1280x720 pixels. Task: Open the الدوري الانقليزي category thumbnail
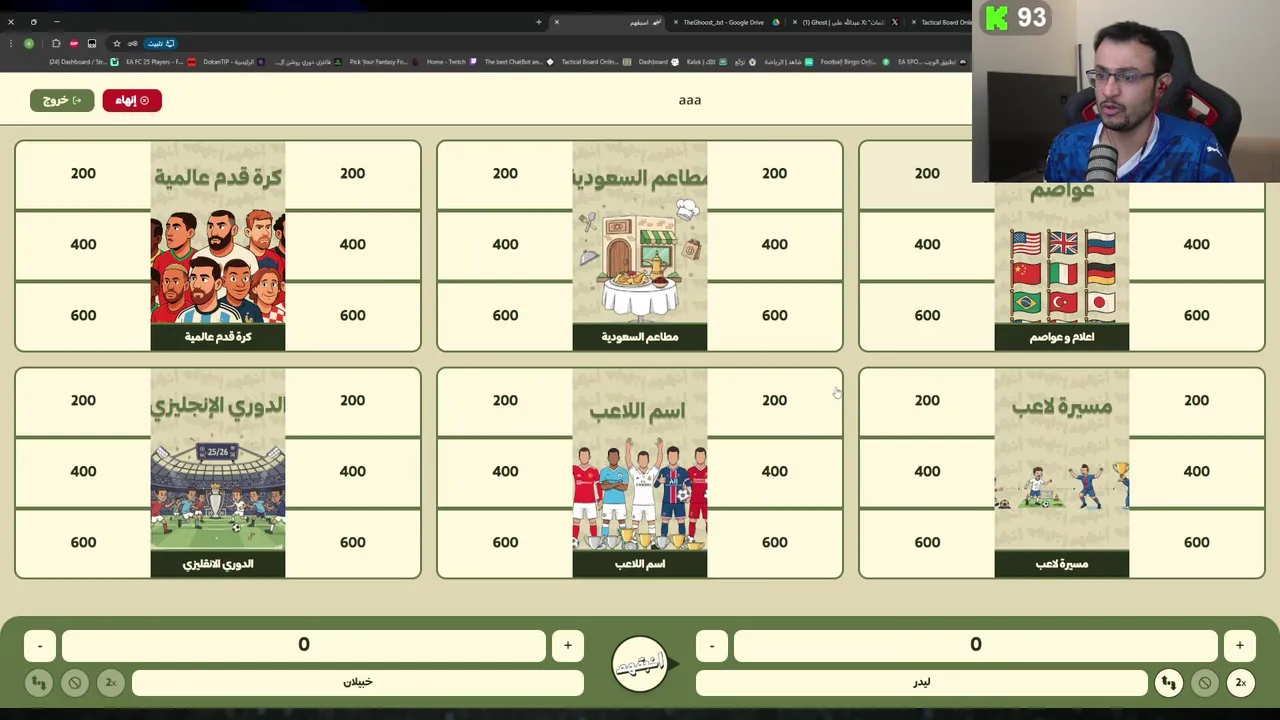pos(218,473)
